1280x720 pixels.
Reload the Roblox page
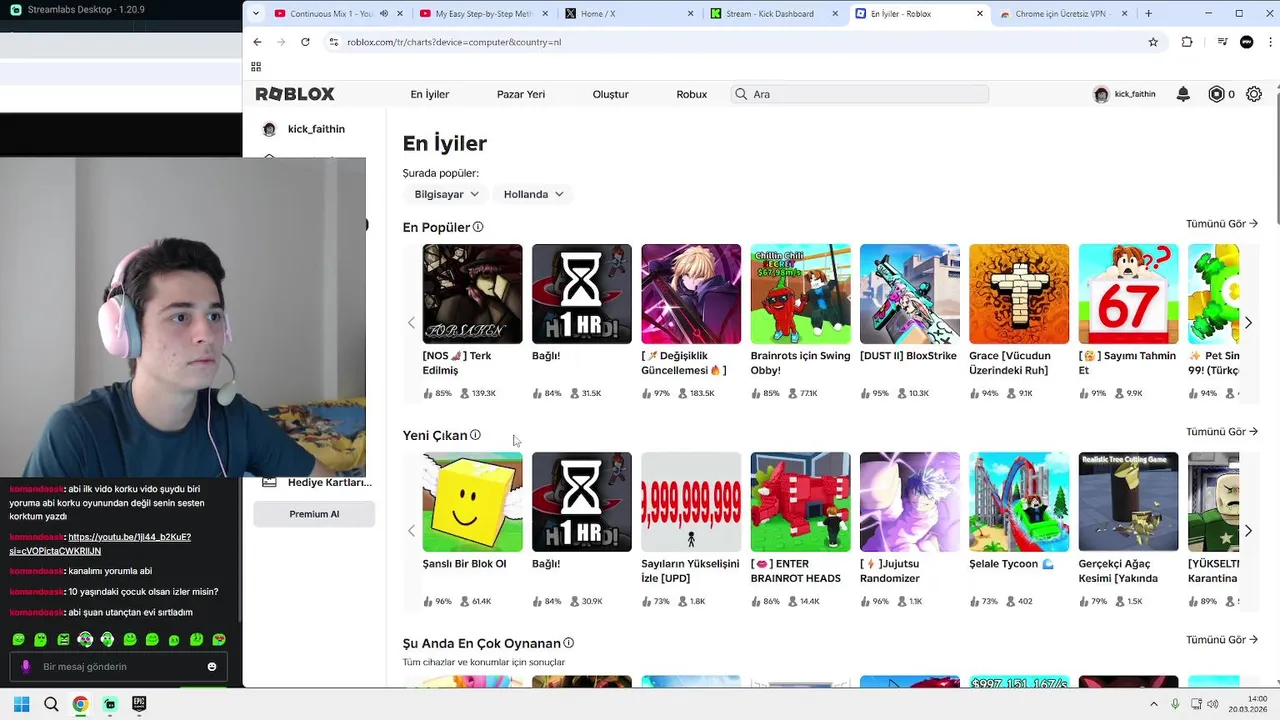point(305,42)
